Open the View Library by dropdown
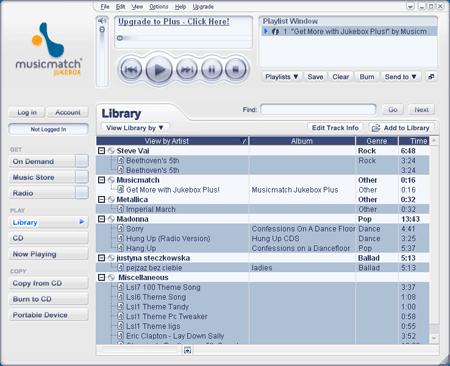This screenshot has height=366, width=450. [135, 128]
